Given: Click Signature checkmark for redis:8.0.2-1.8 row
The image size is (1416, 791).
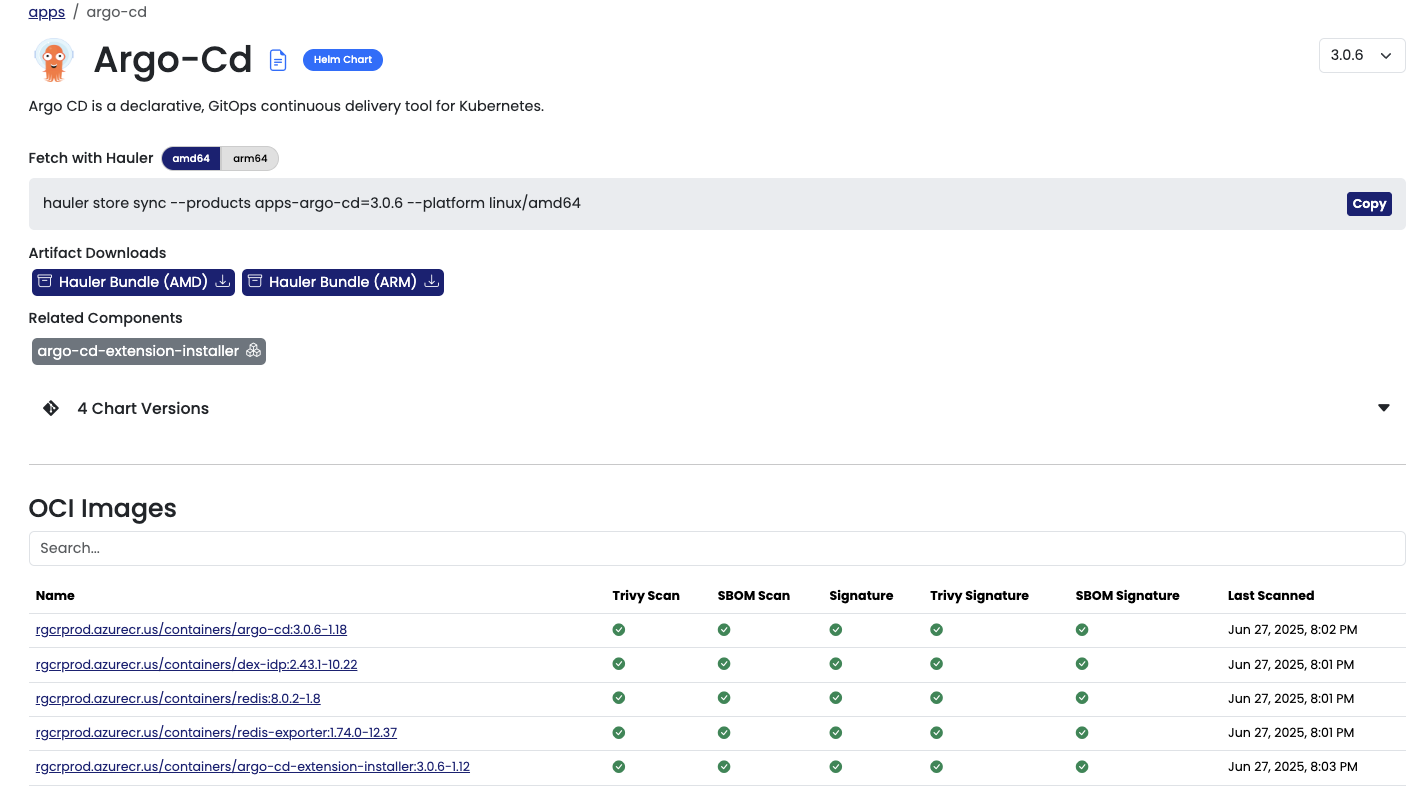Looking at the screenshot, I should pos(836,698).
